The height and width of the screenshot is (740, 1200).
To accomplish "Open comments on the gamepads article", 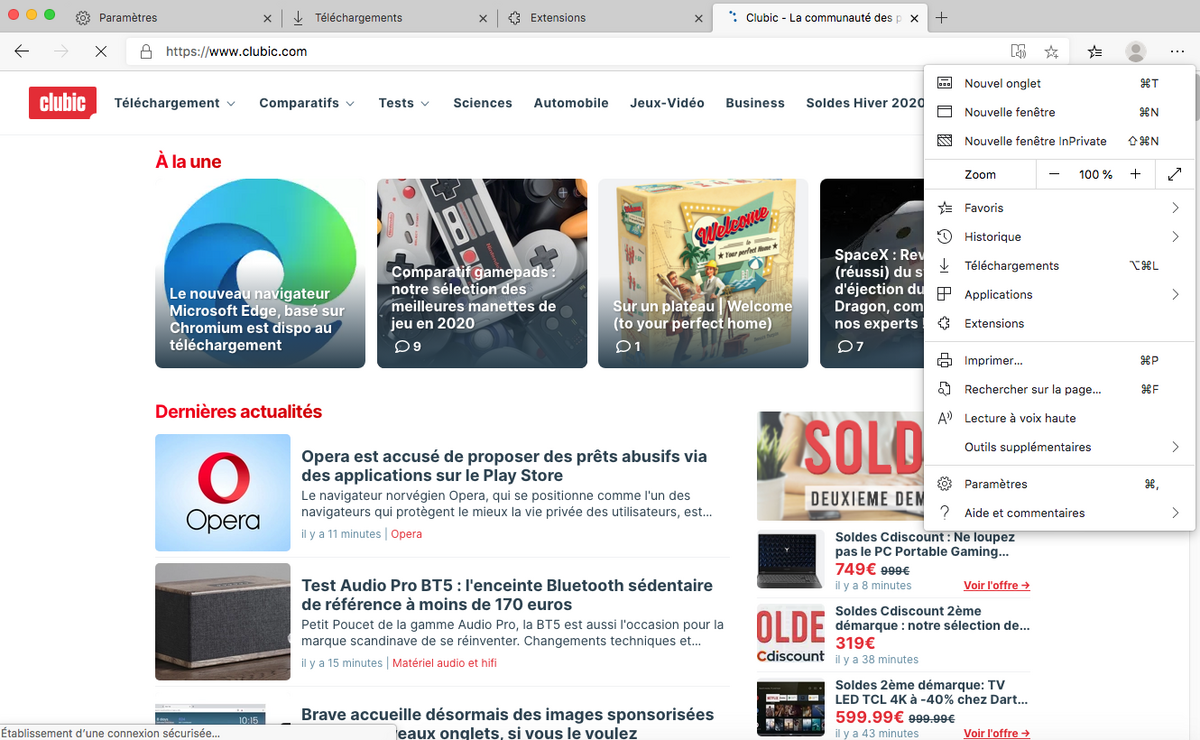I will tap(408, 346).
